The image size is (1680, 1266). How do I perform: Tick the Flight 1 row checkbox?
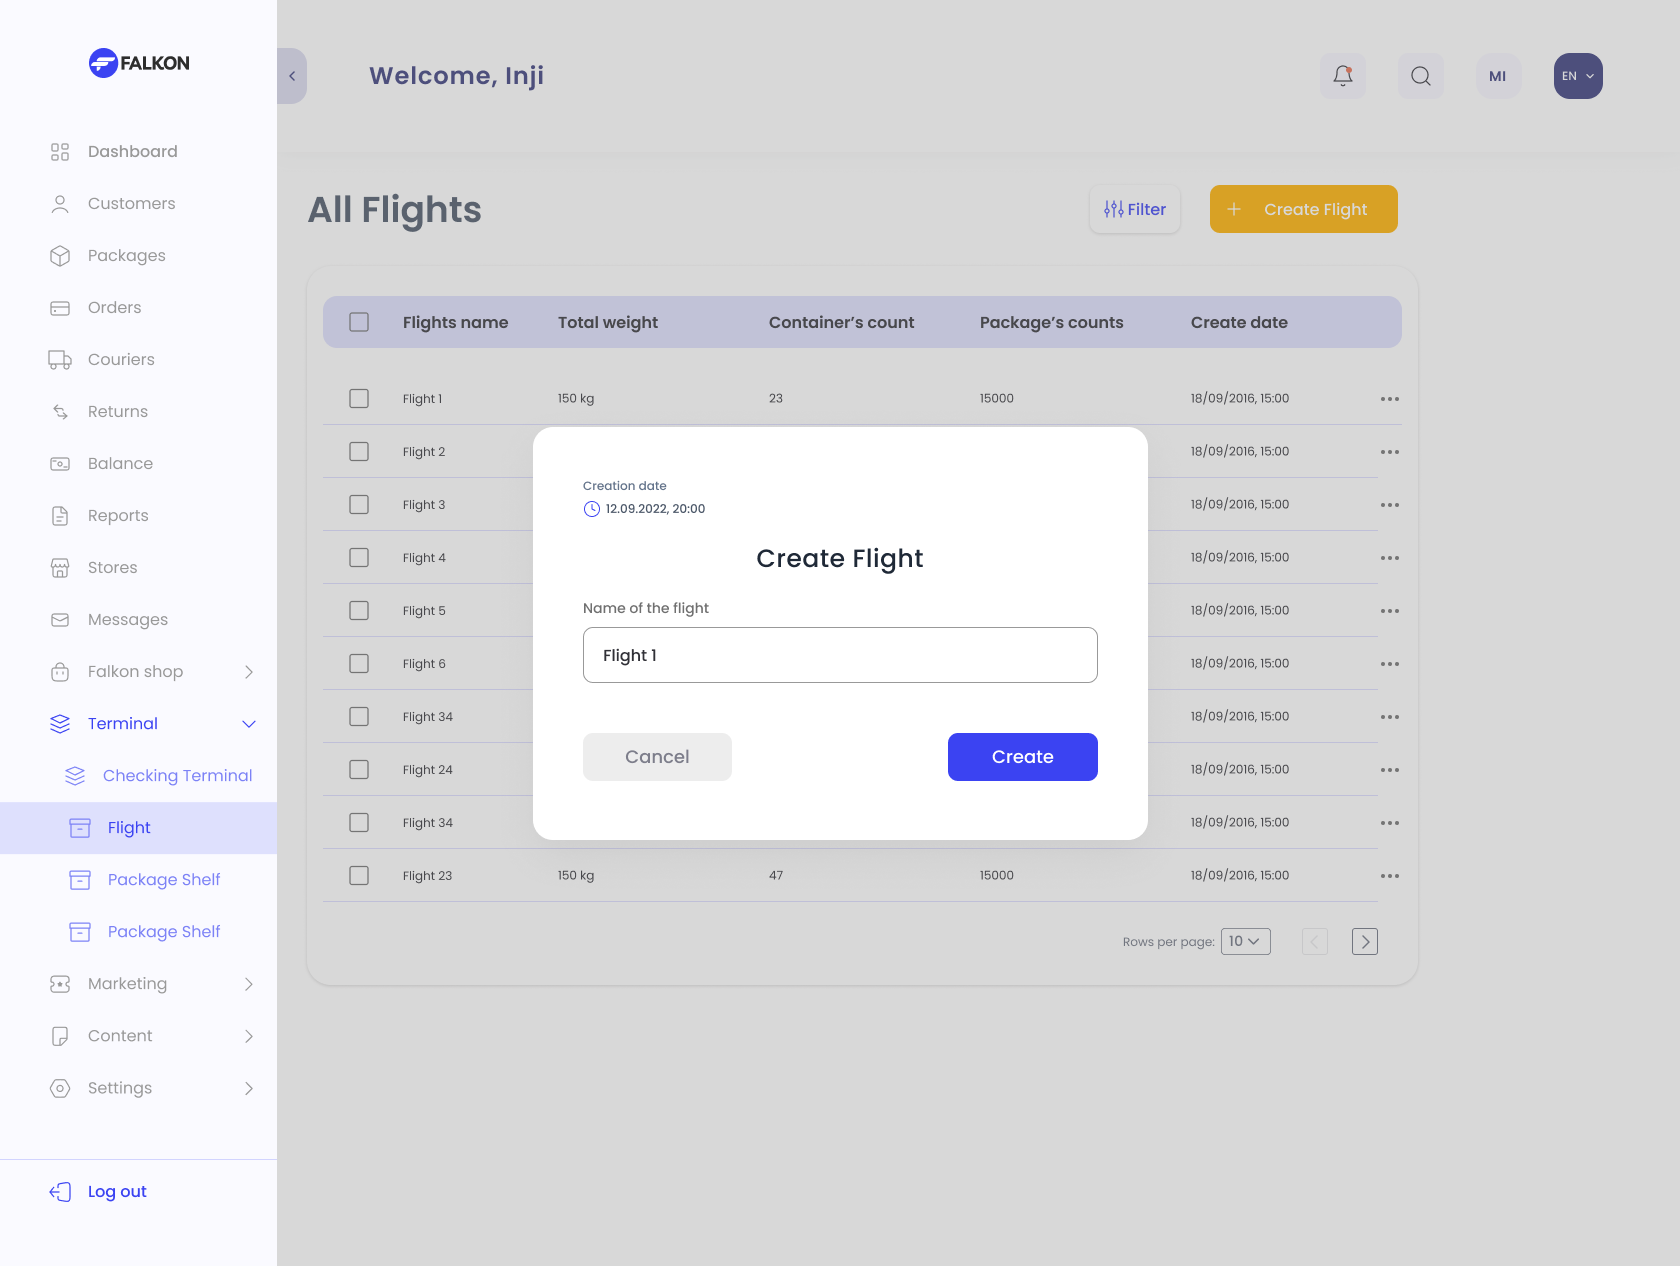tap(359, 399)
